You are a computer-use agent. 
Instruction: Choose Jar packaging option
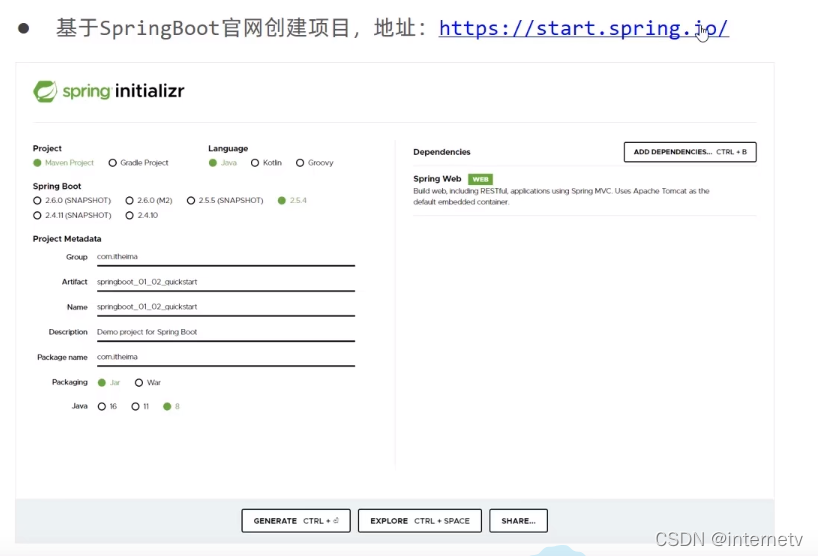tap(109, 383)
